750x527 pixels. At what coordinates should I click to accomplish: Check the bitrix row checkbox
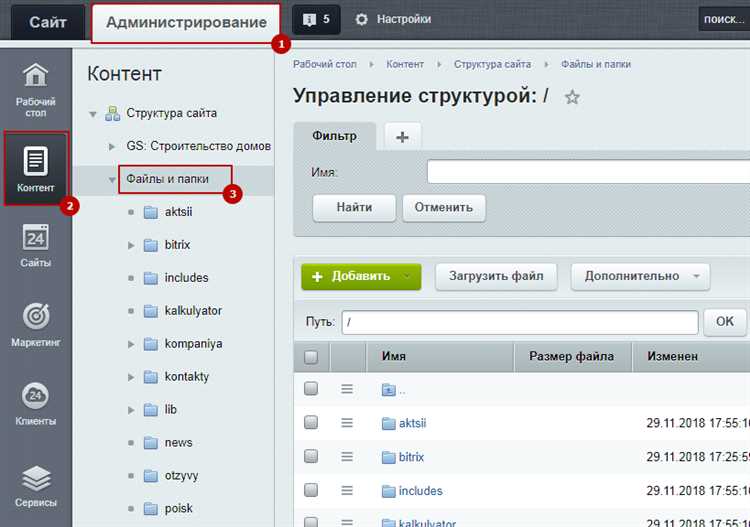pyautogui.click(x=311, y=456)
